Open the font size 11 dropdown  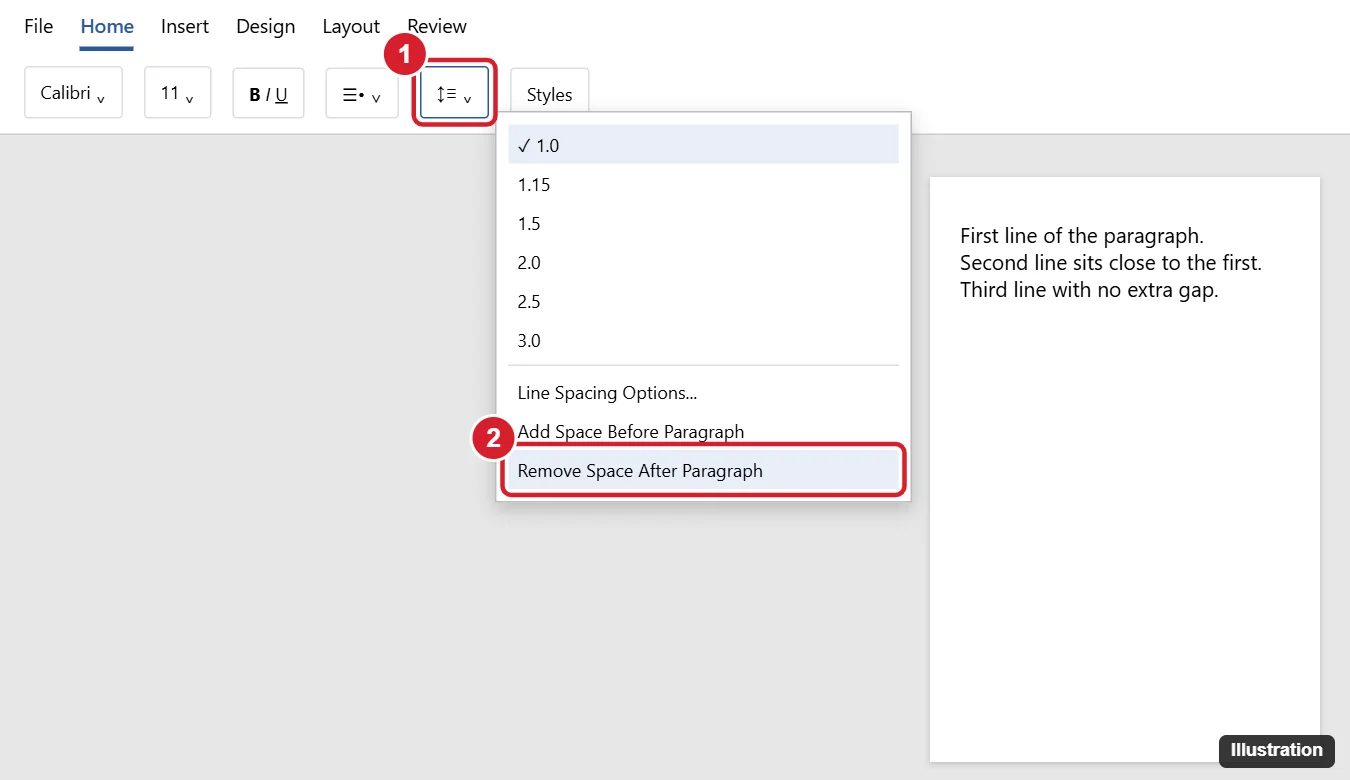coord(178,93)
